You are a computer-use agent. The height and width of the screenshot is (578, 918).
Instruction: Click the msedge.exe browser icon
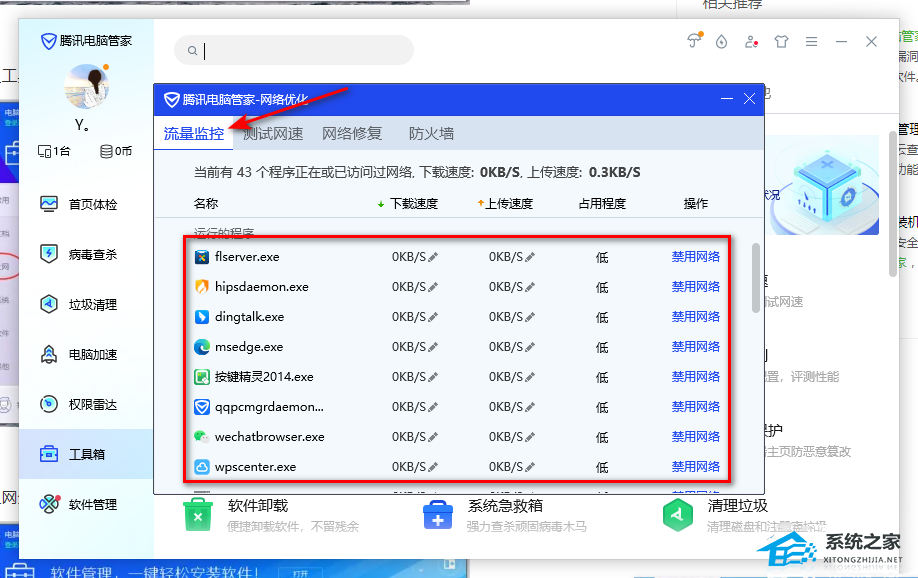(x=202, y=347)
